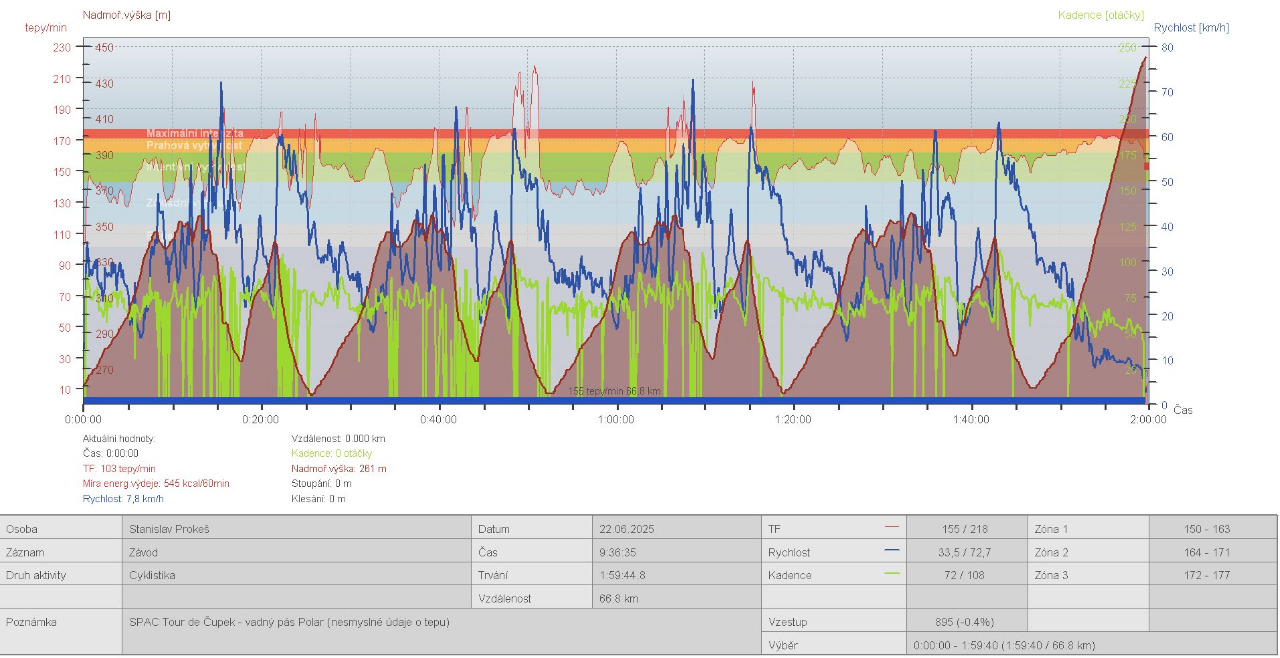The height and width of the screenshot is (658, 1280).
Task: Click the Rychlost [km/h] axis title
Action: point(1191,27)
